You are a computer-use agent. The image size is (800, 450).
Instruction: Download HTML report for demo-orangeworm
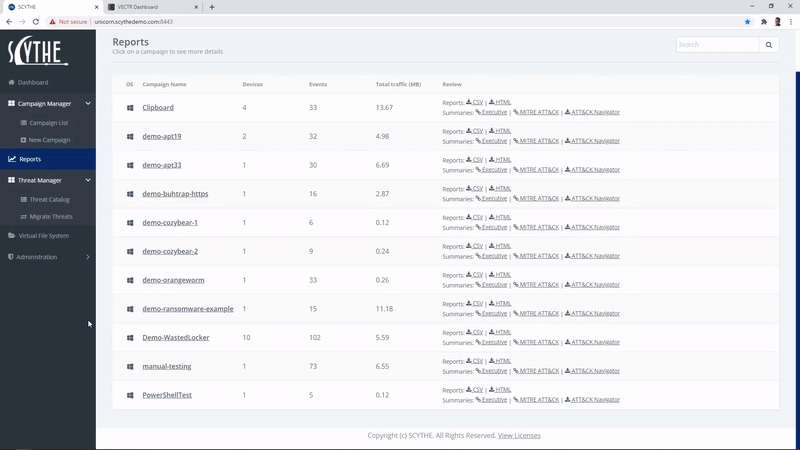500,275
